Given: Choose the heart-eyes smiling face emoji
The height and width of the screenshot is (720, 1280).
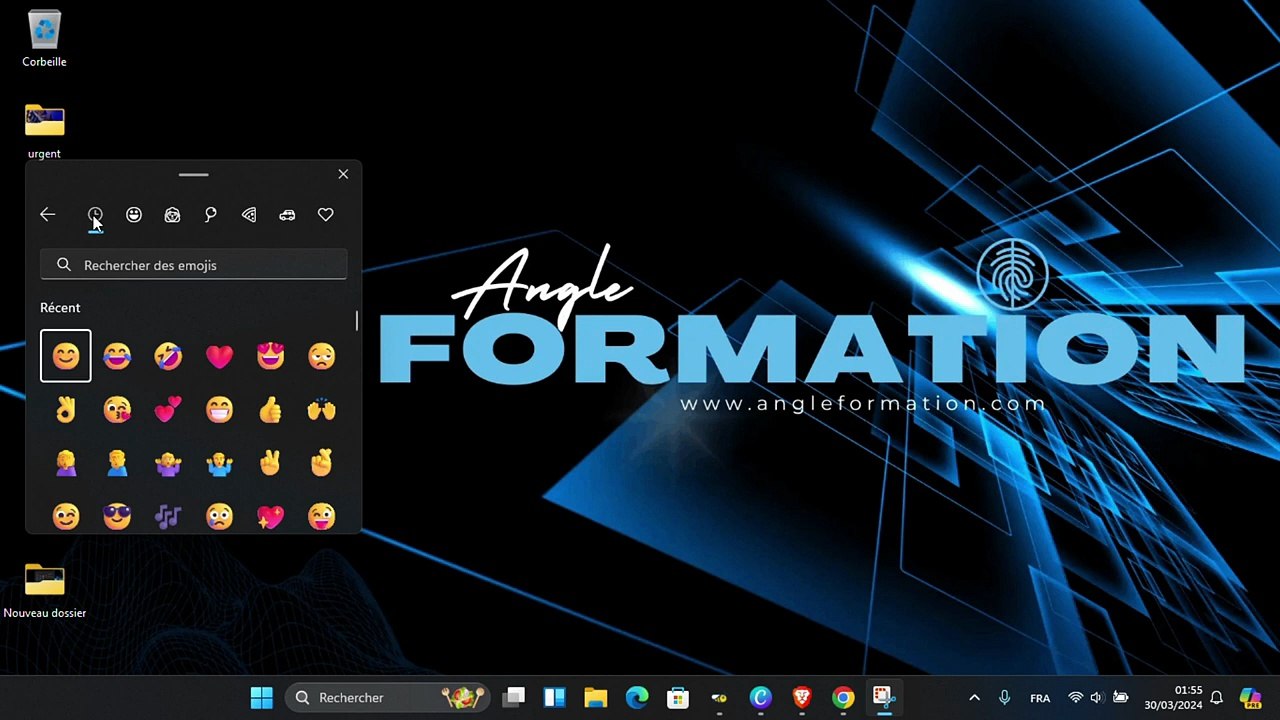Looking at the screenshot, I should pyautogui.click(x=270, y=356).
